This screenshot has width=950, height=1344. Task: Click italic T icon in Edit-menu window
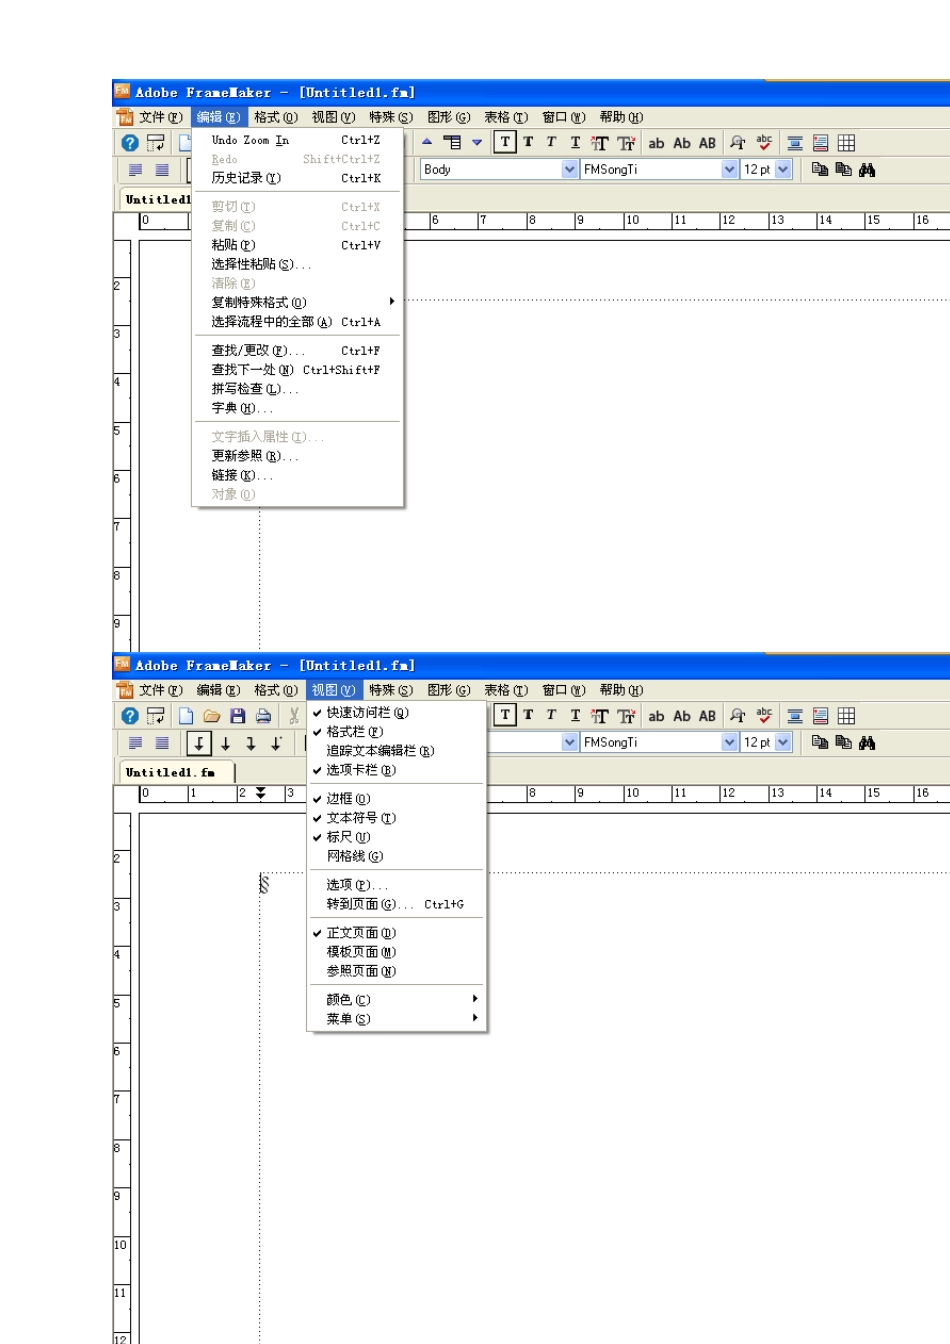pyautogui.click(x=551, y=142)
